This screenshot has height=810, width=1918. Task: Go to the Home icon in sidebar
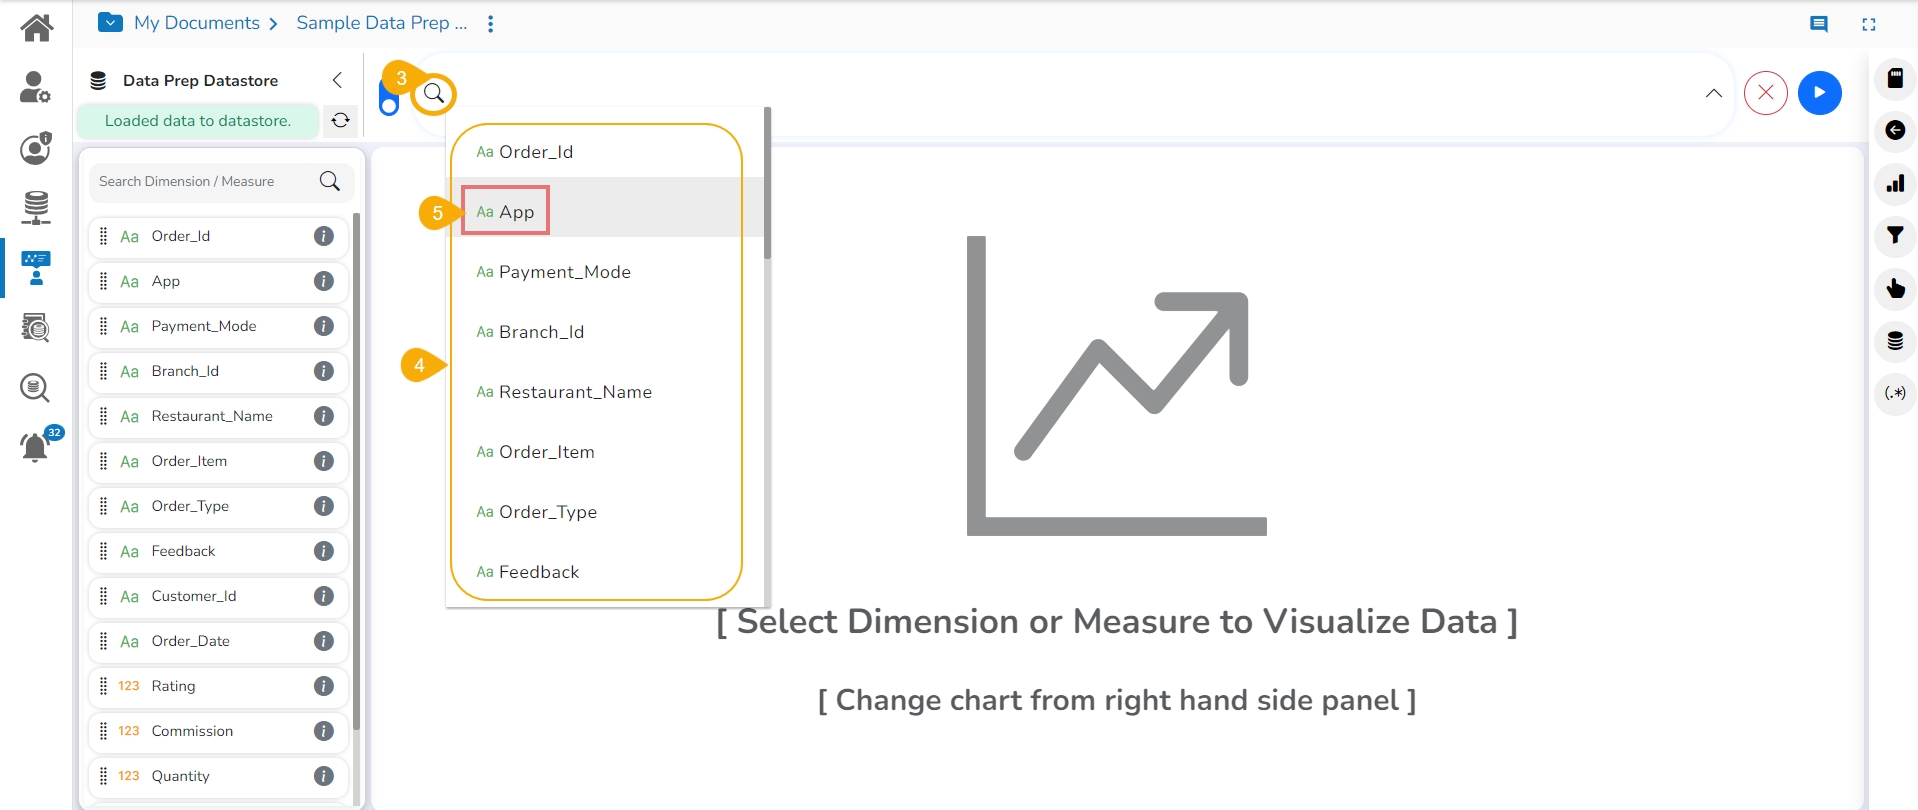pos(36,27)
